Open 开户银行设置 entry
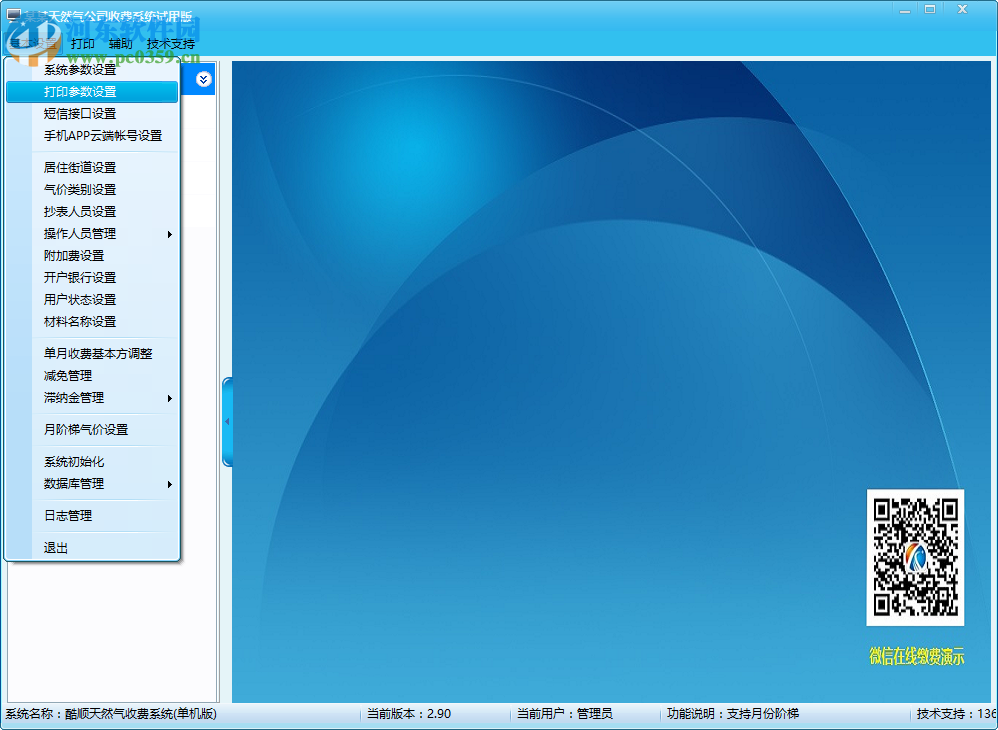 pos(92,277)
